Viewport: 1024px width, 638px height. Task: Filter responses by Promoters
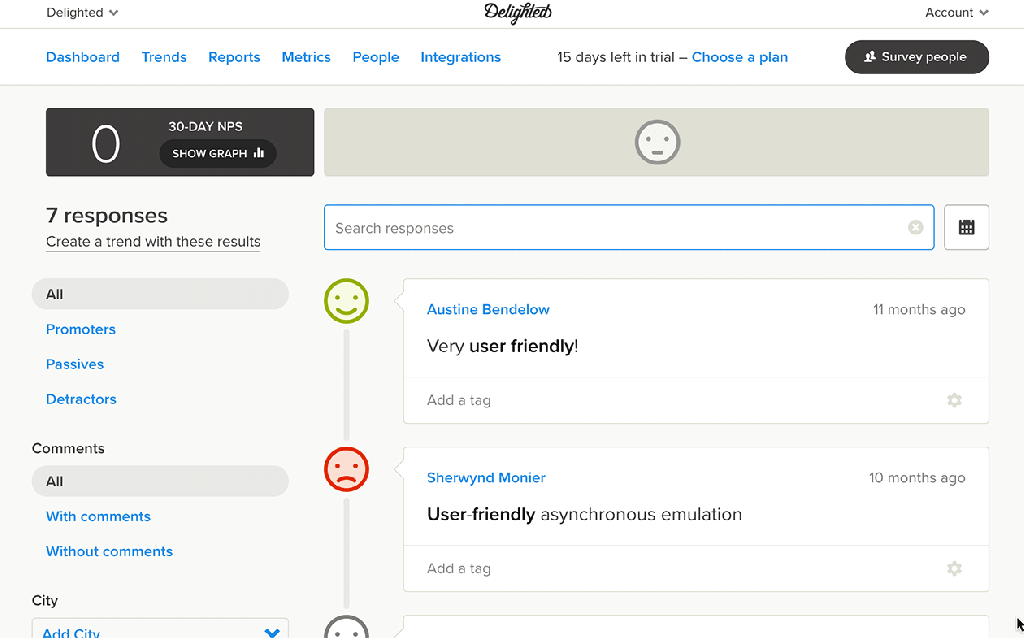[81, 329]
